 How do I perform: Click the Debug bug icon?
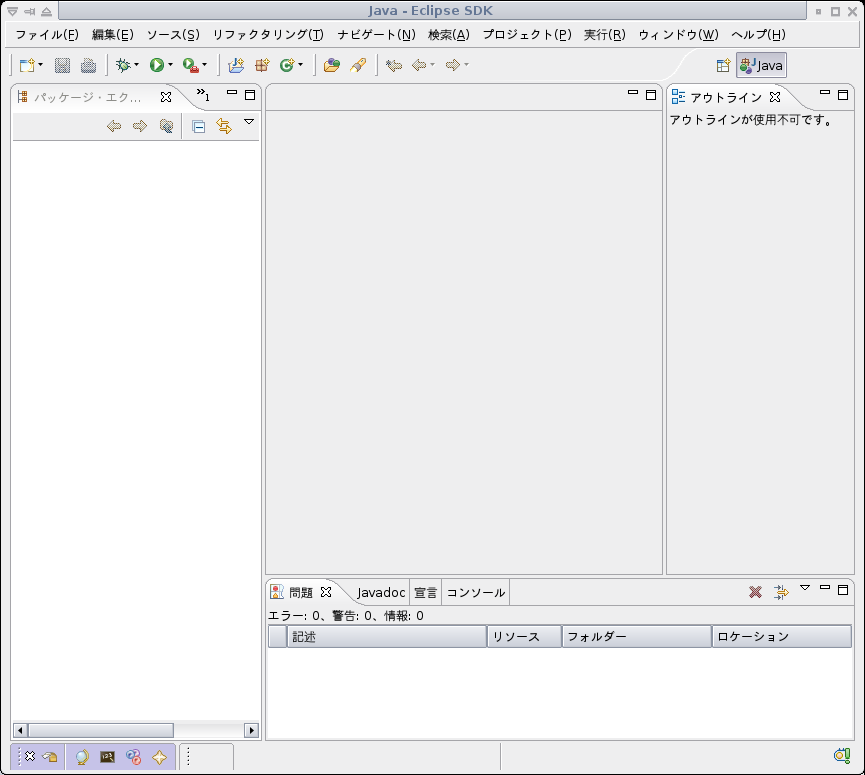pyautogui.click(x=122, y=65)
